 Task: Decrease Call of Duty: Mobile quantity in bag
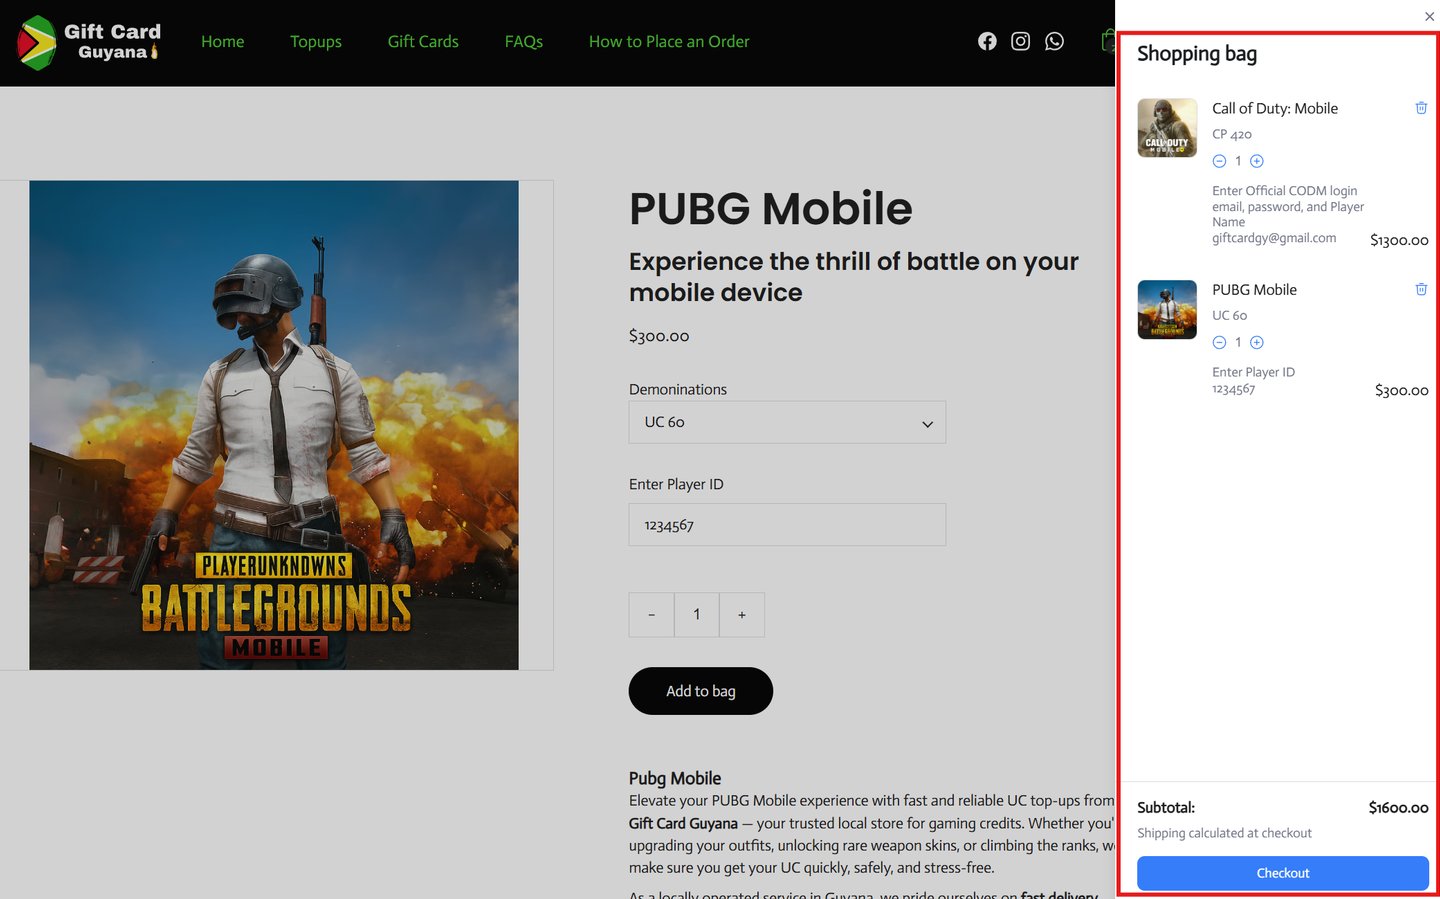click(1219, 161)
